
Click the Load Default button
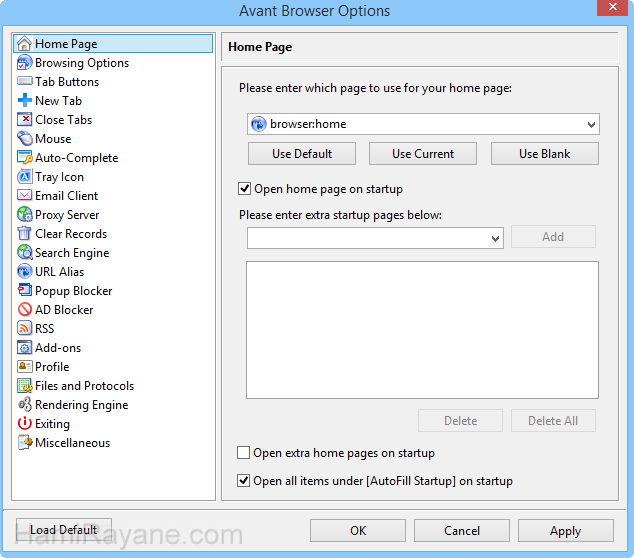point(64,530)
